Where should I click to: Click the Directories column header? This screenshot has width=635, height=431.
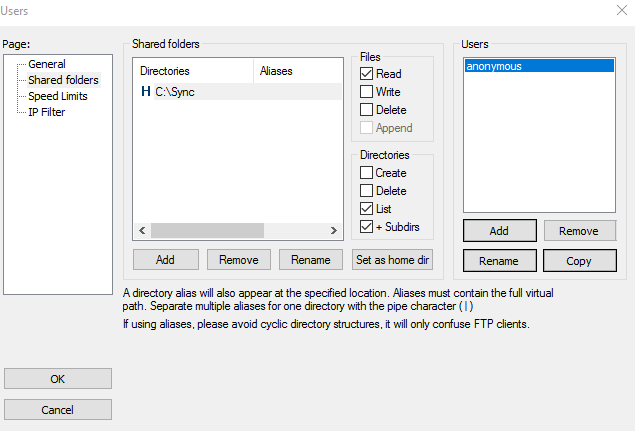pos(193,71)
